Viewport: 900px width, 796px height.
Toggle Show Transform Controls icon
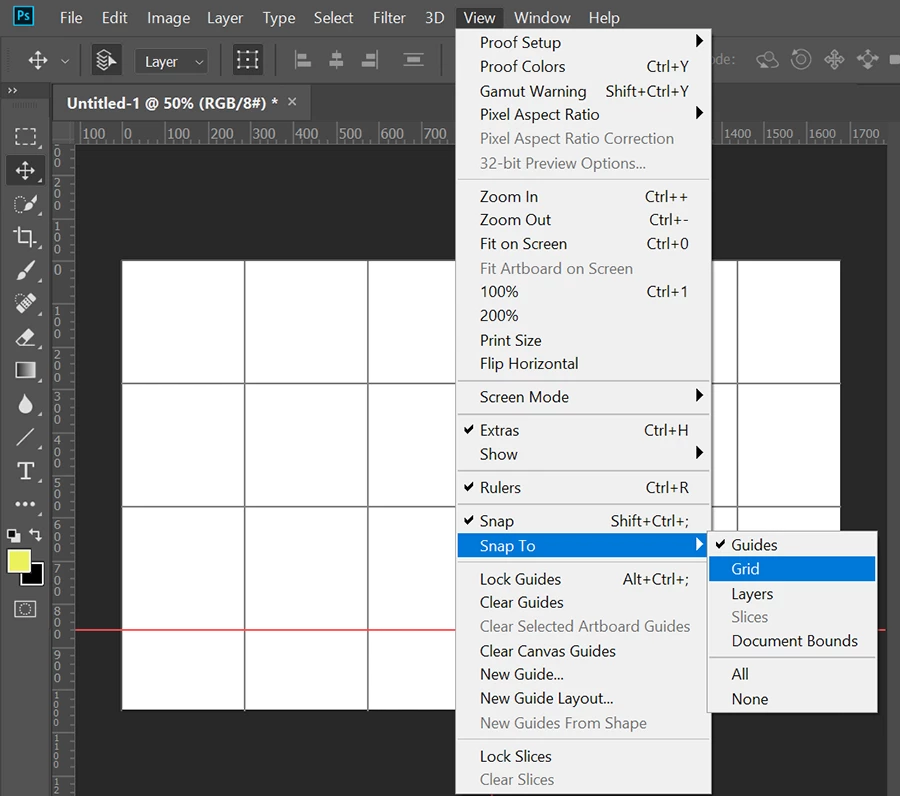click(x=247, y=60)
